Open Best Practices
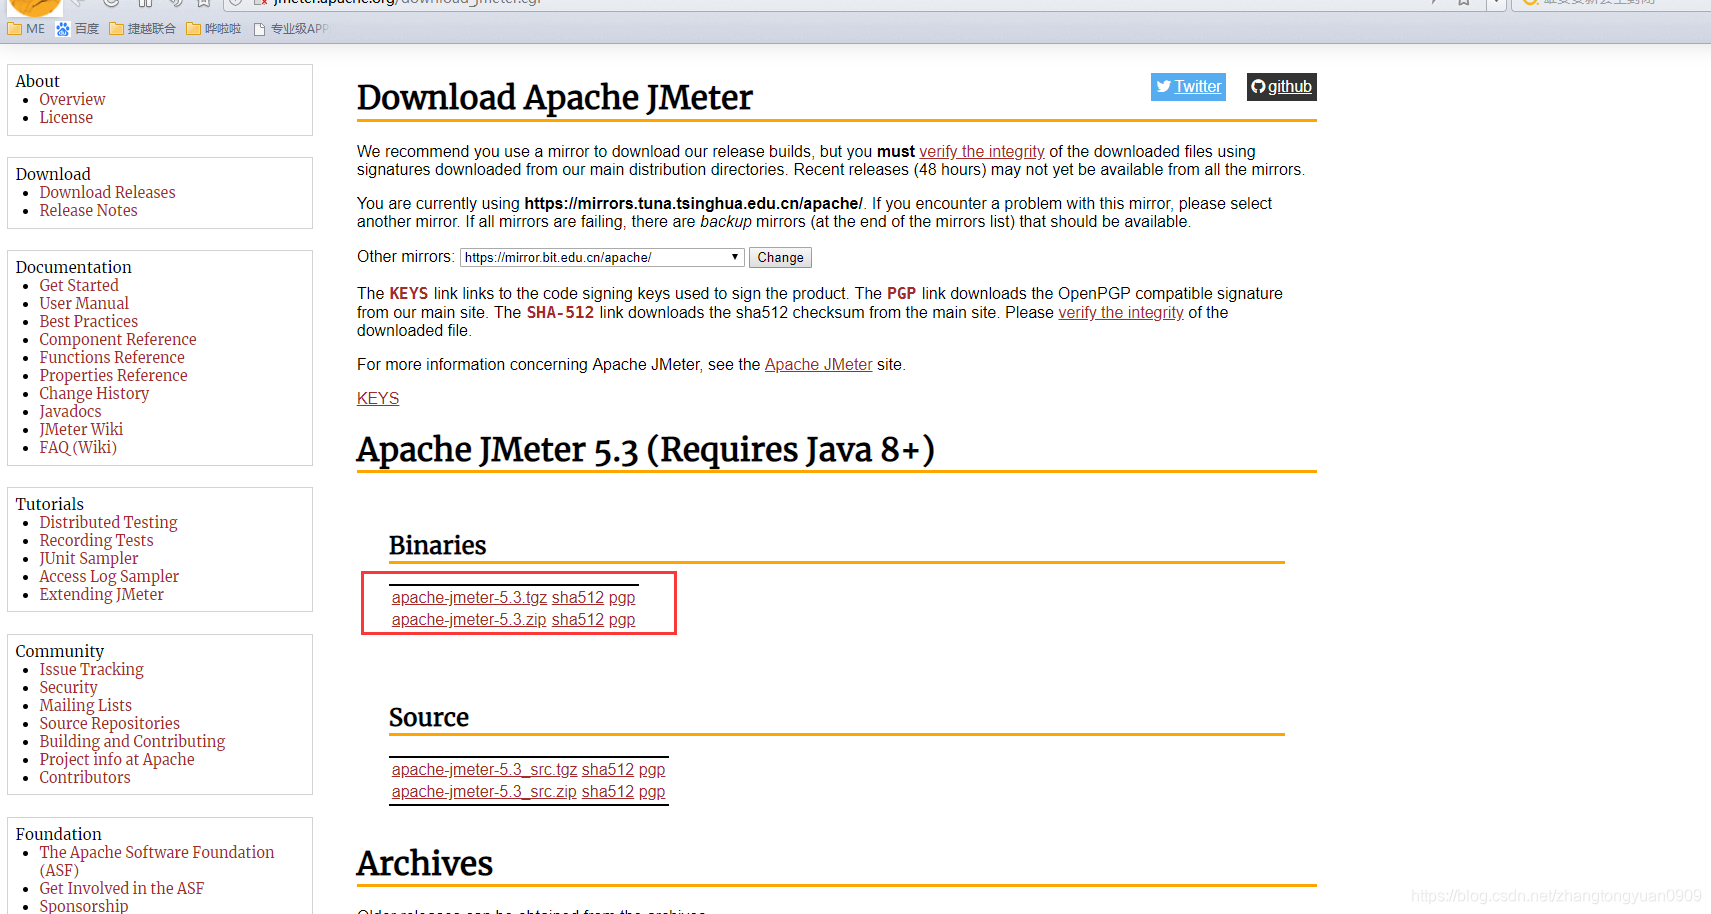Viewport: 1711px width, 914px height. 88,322
